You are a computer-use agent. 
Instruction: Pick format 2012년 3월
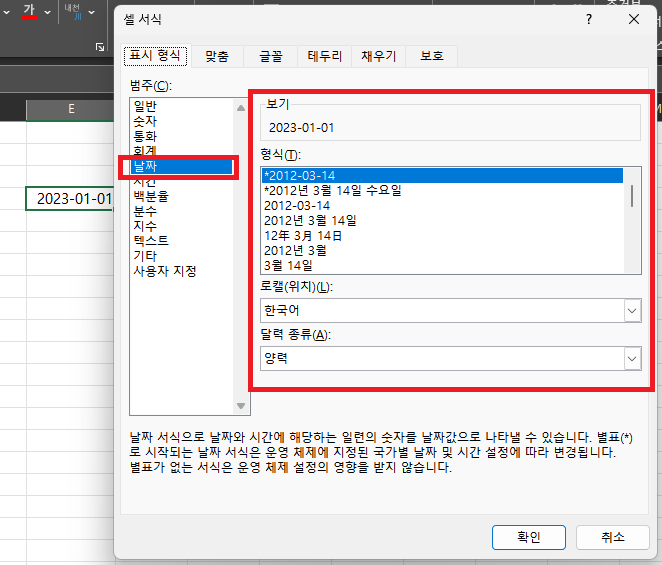click(x=442, y=251)
